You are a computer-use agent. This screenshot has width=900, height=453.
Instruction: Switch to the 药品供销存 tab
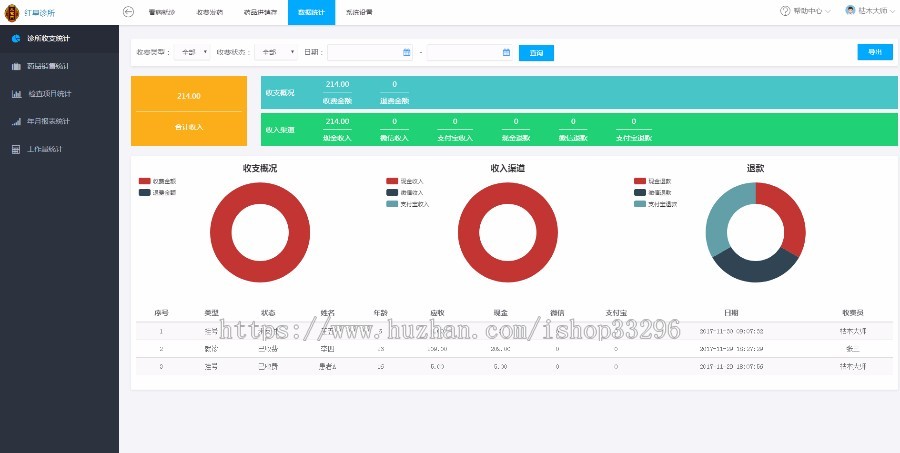(260, 12)
